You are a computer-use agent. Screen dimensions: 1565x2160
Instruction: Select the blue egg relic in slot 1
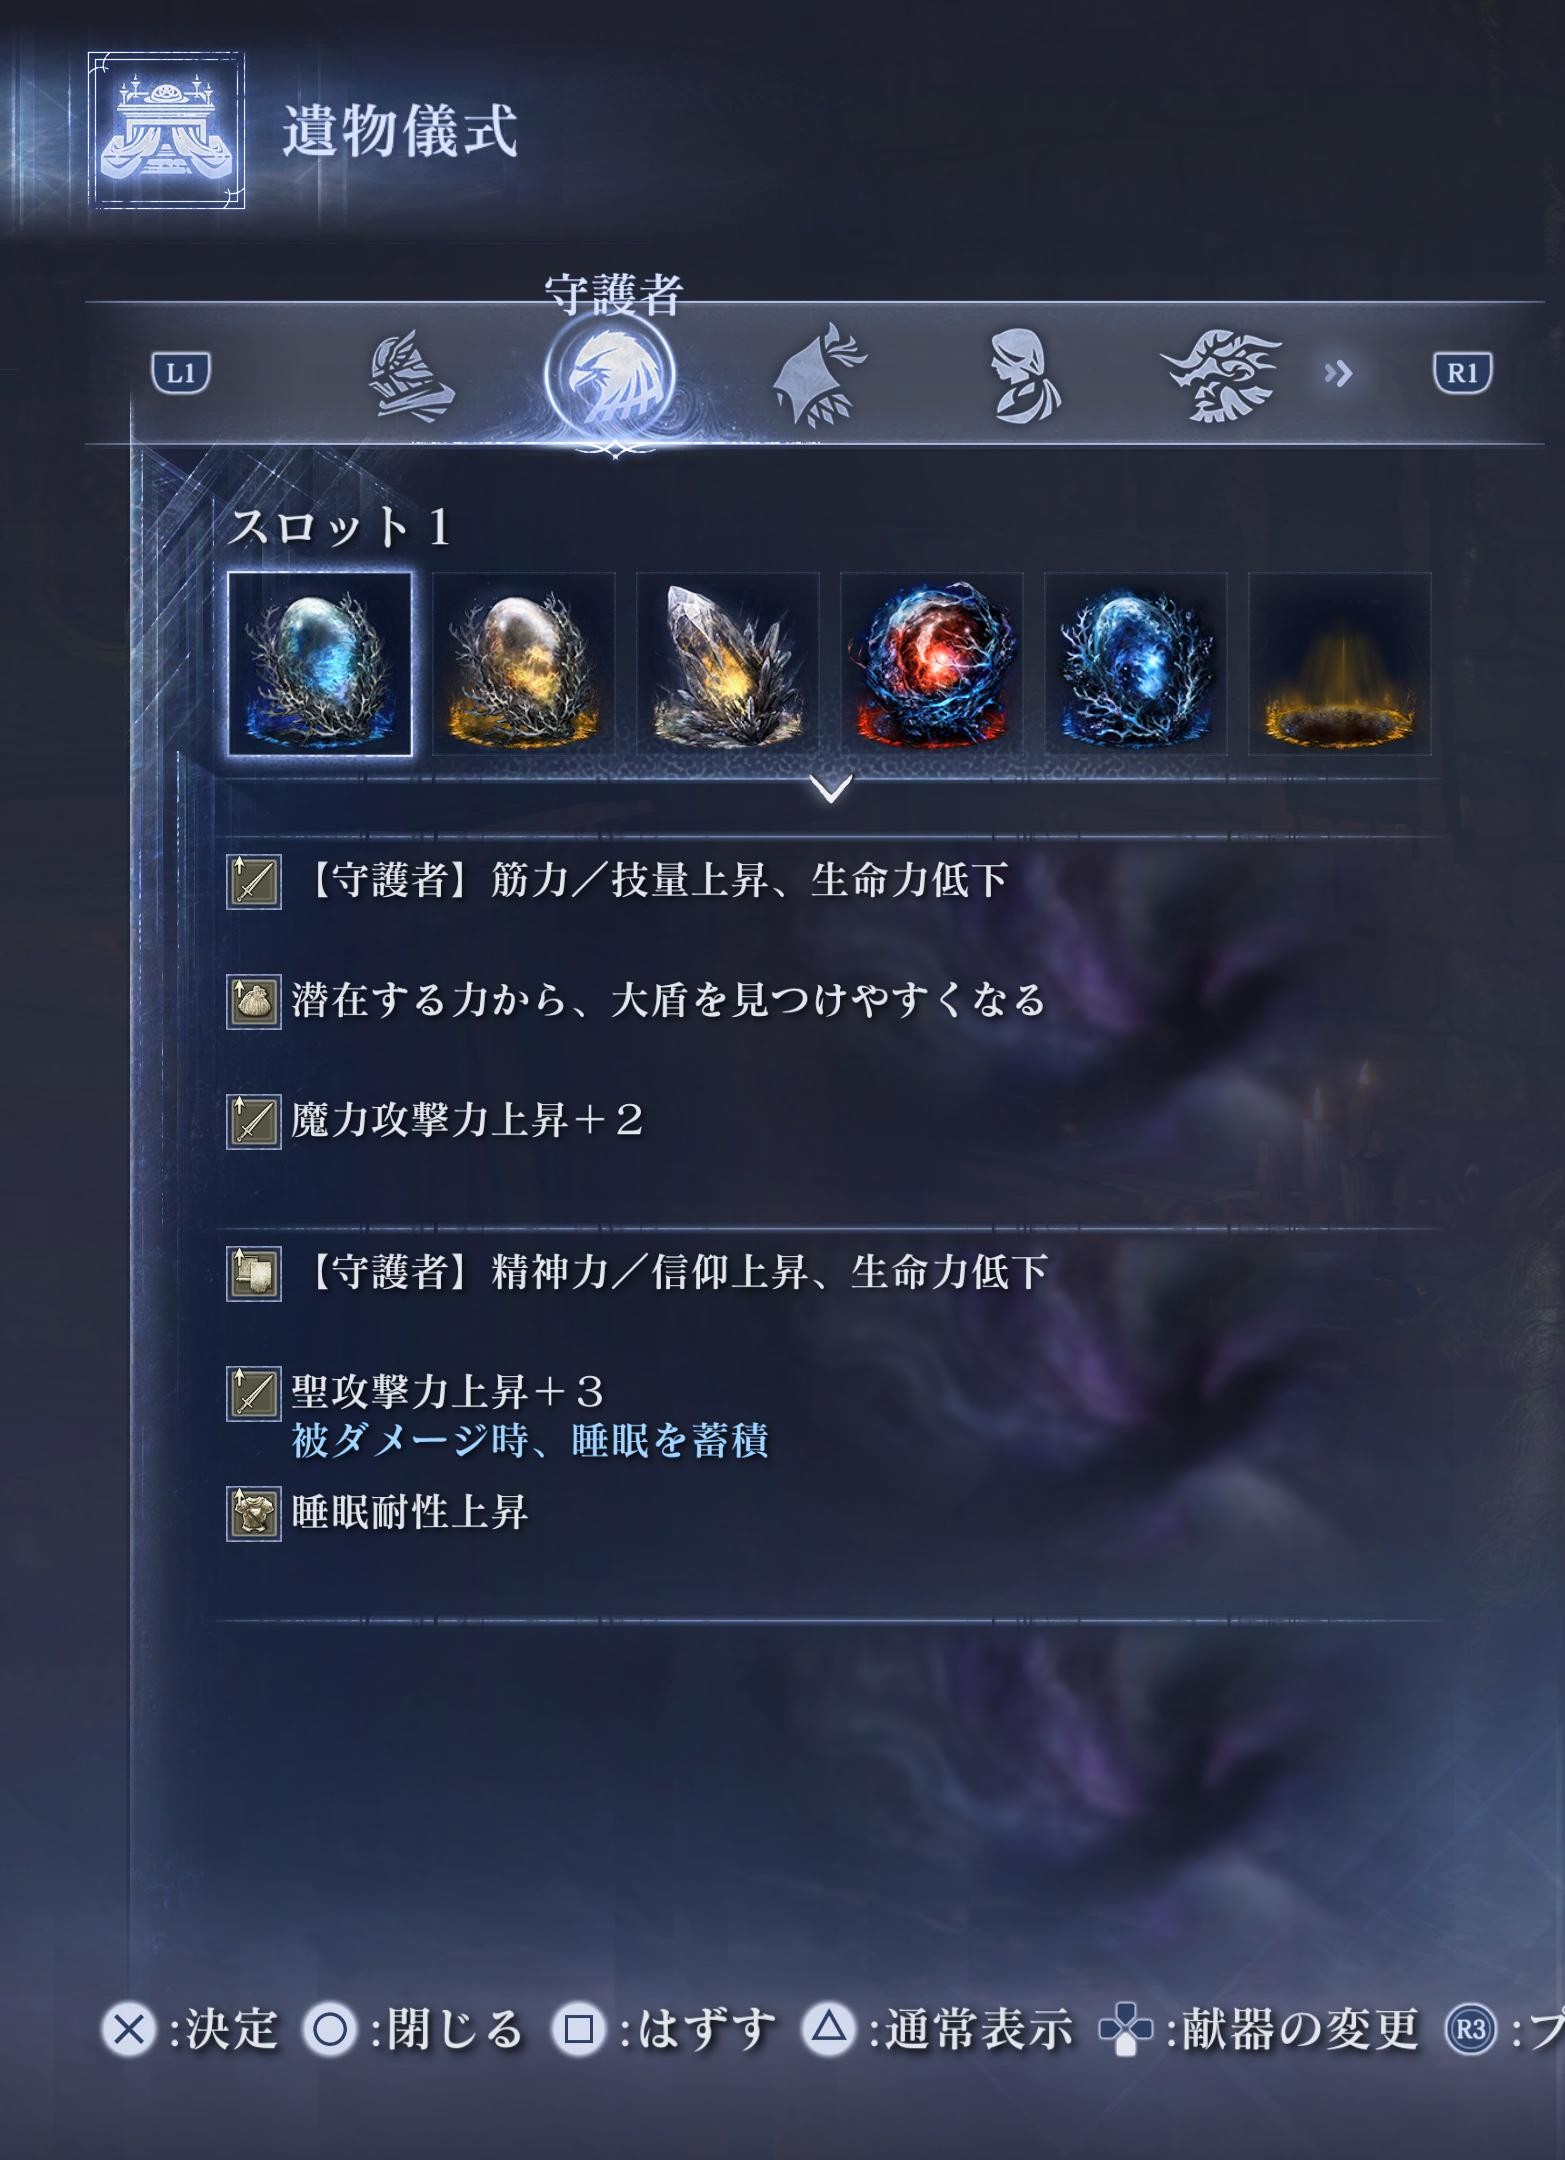click(x=320, y=664)
